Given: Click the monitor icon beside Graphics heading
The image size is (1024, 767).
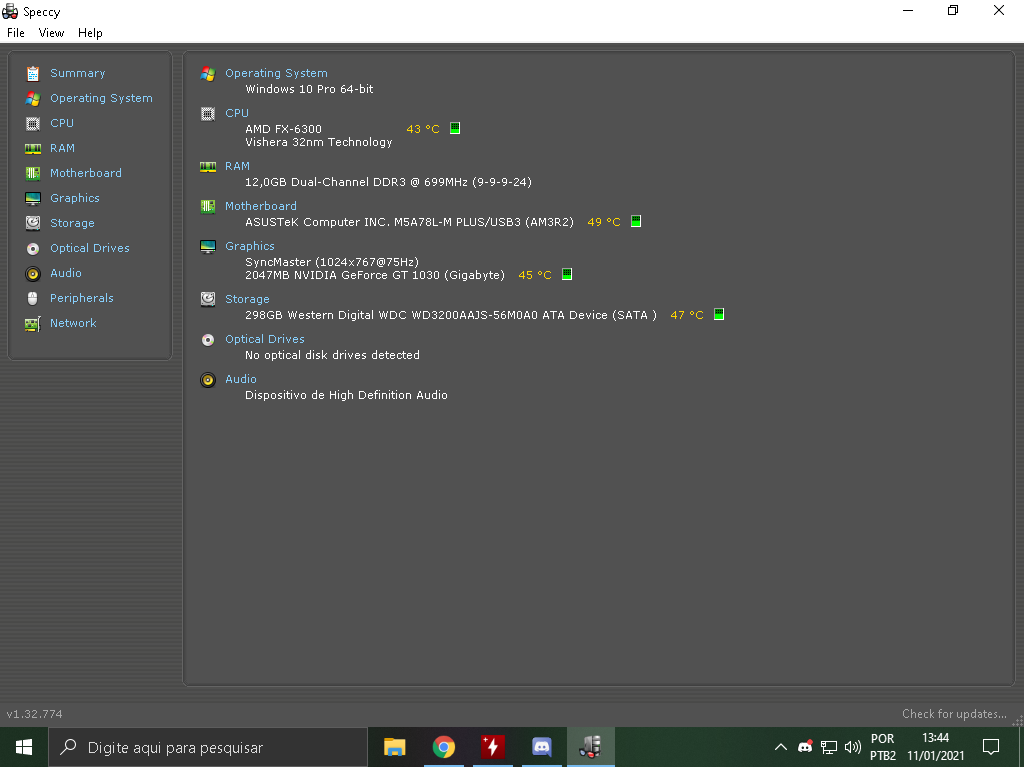Looking at the screenshot, I should click(208, 246).
